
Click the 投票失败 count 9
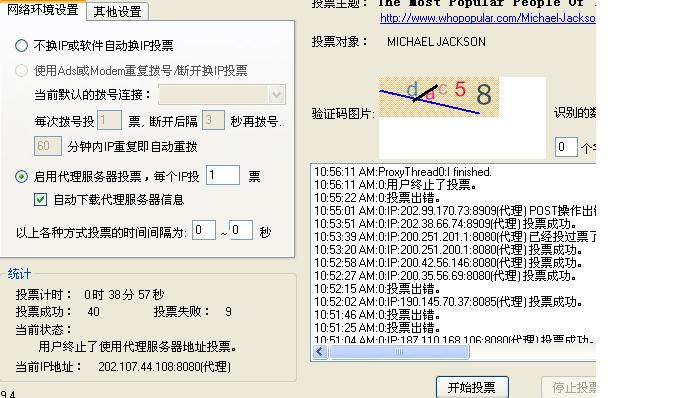(228, 312)
